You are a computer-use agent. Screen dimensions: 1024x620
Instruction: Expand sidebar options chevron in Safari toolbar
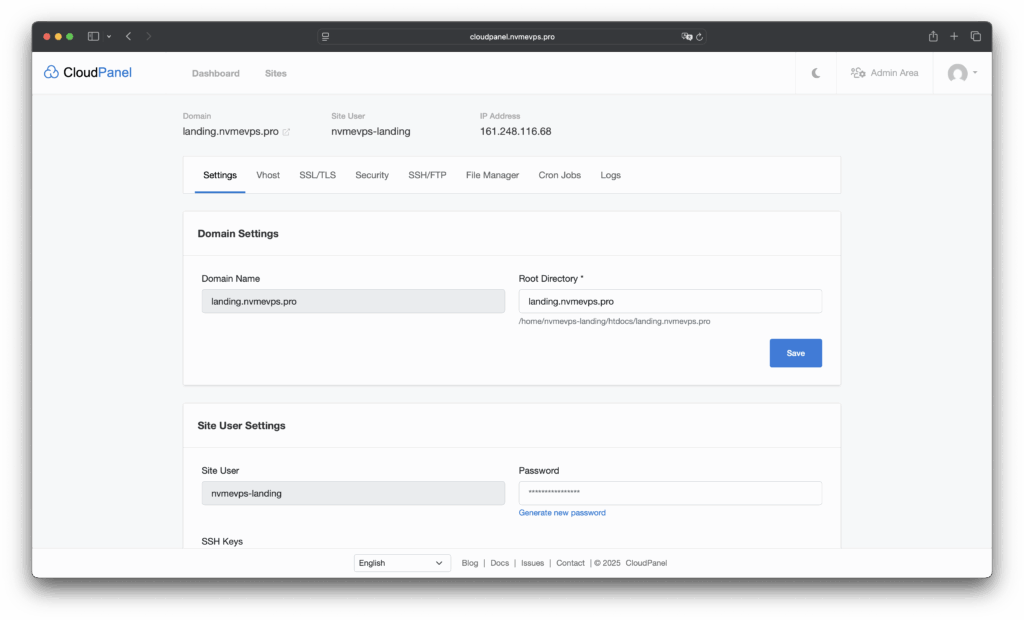click(108, 36)
